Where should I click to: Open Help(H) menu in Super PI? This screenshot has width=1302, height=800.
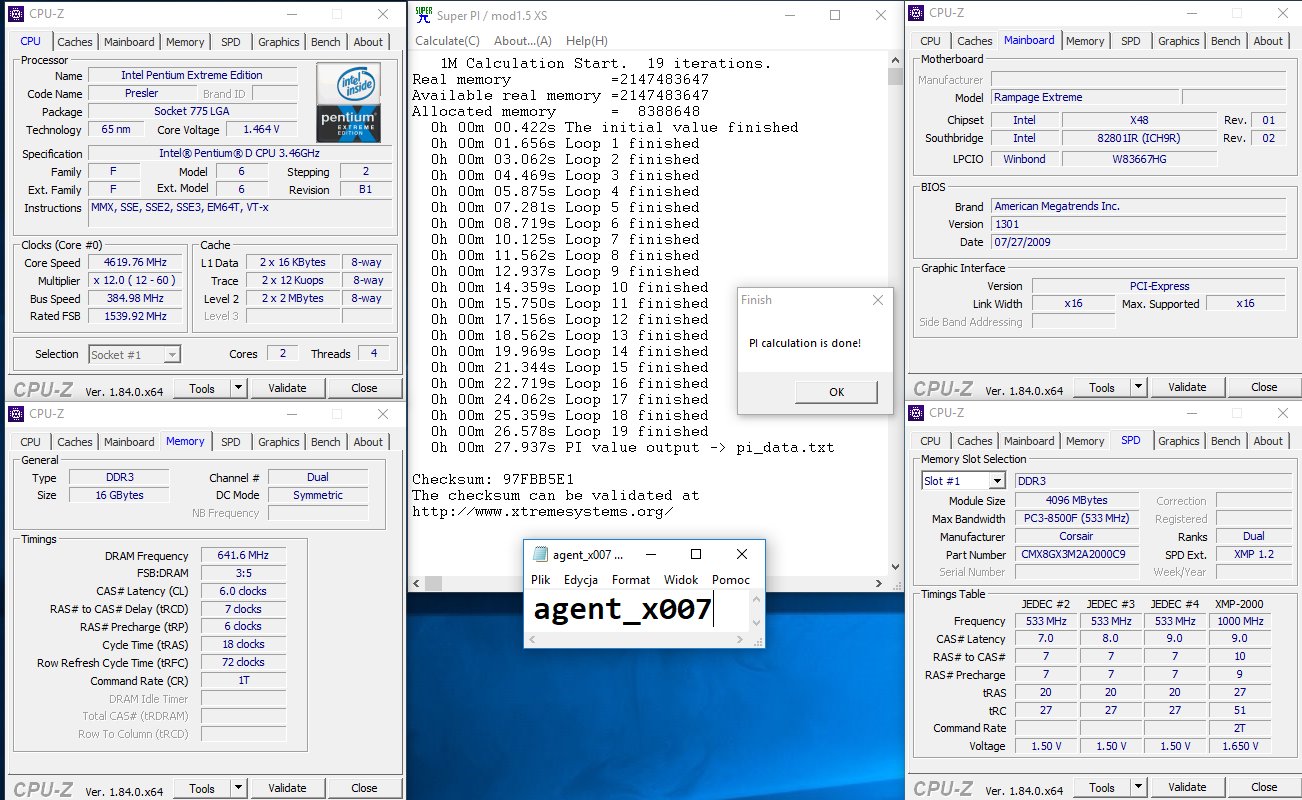(587, 41)
